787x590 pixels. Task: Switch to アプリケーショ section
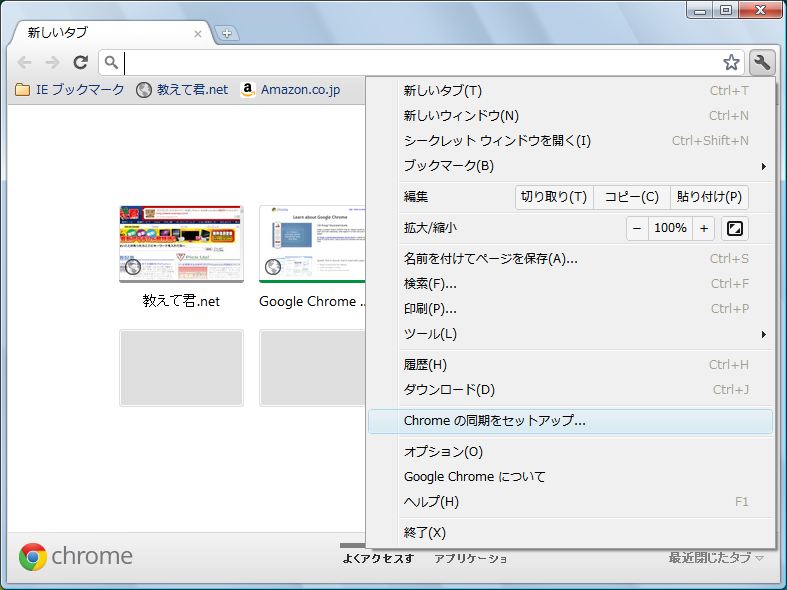[470, 558]
